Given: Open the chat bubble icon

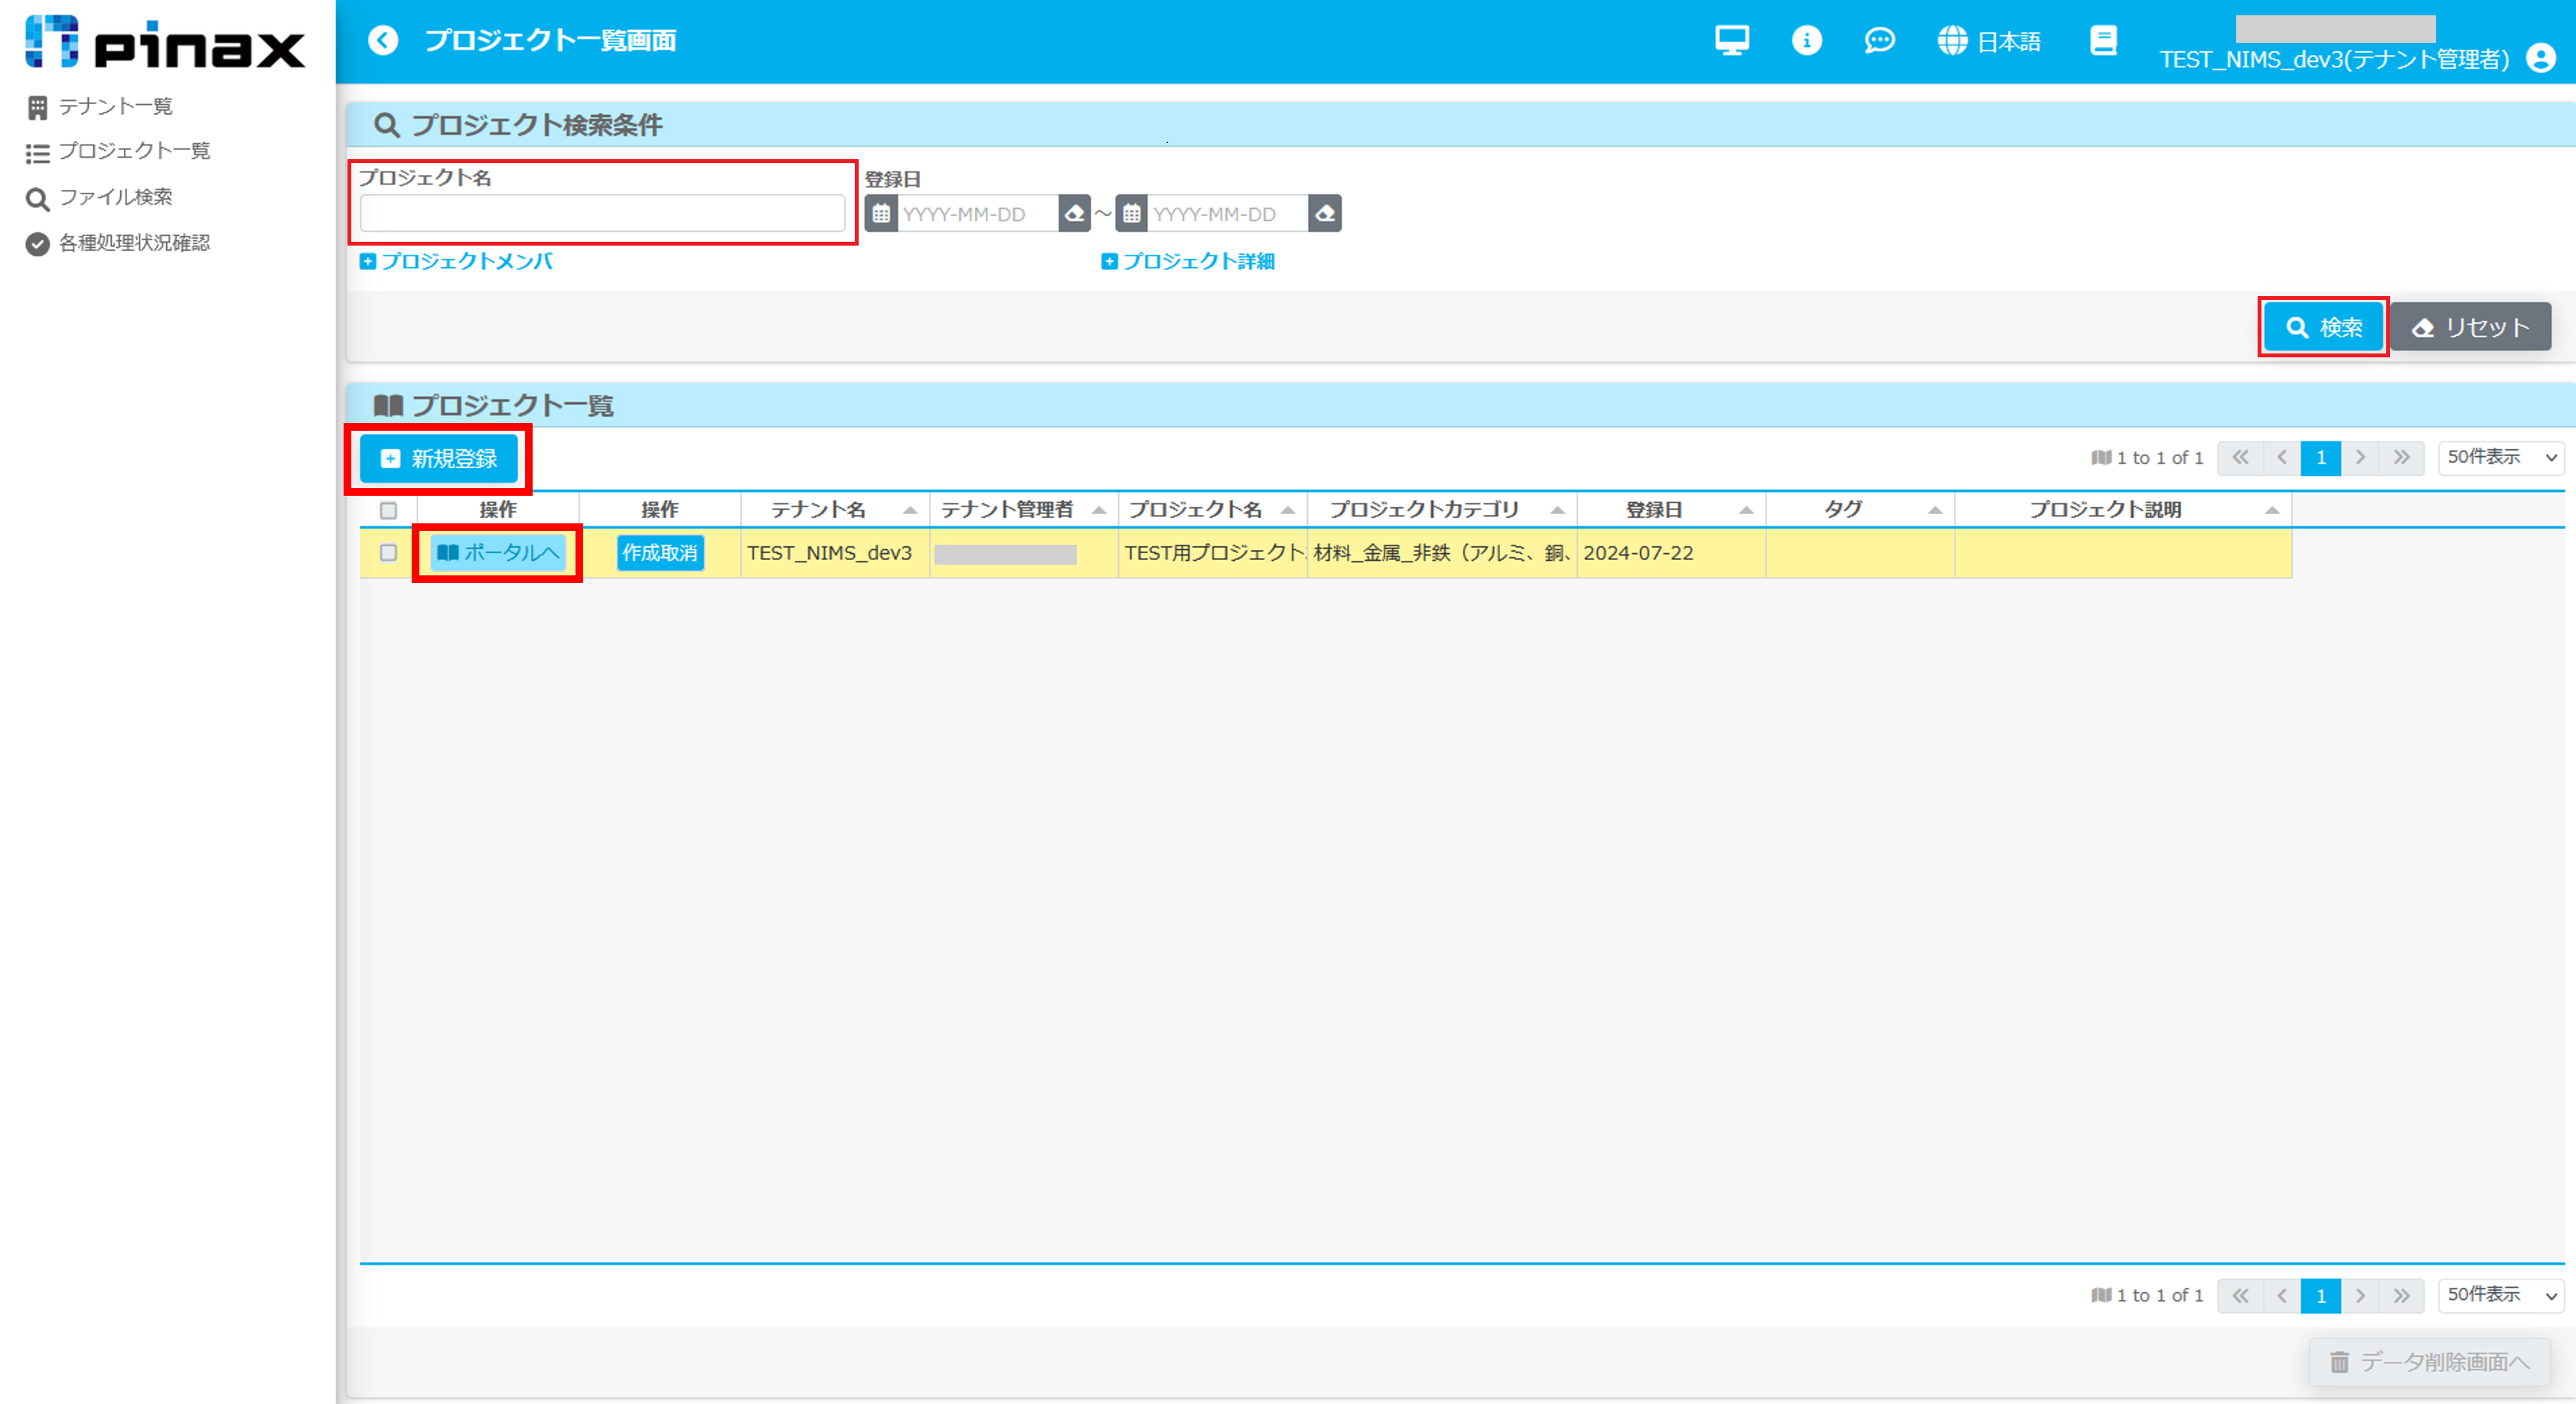Looking at the screenshot, I should coord(1879,41).
